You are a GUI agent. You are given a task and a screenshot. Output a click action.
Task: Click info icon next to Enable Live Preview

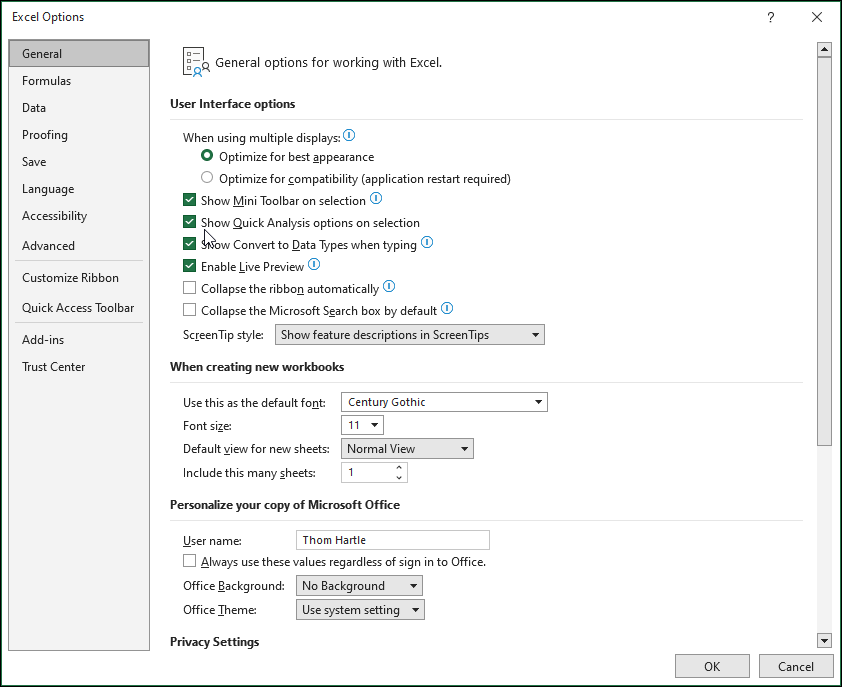coord(314,265)
